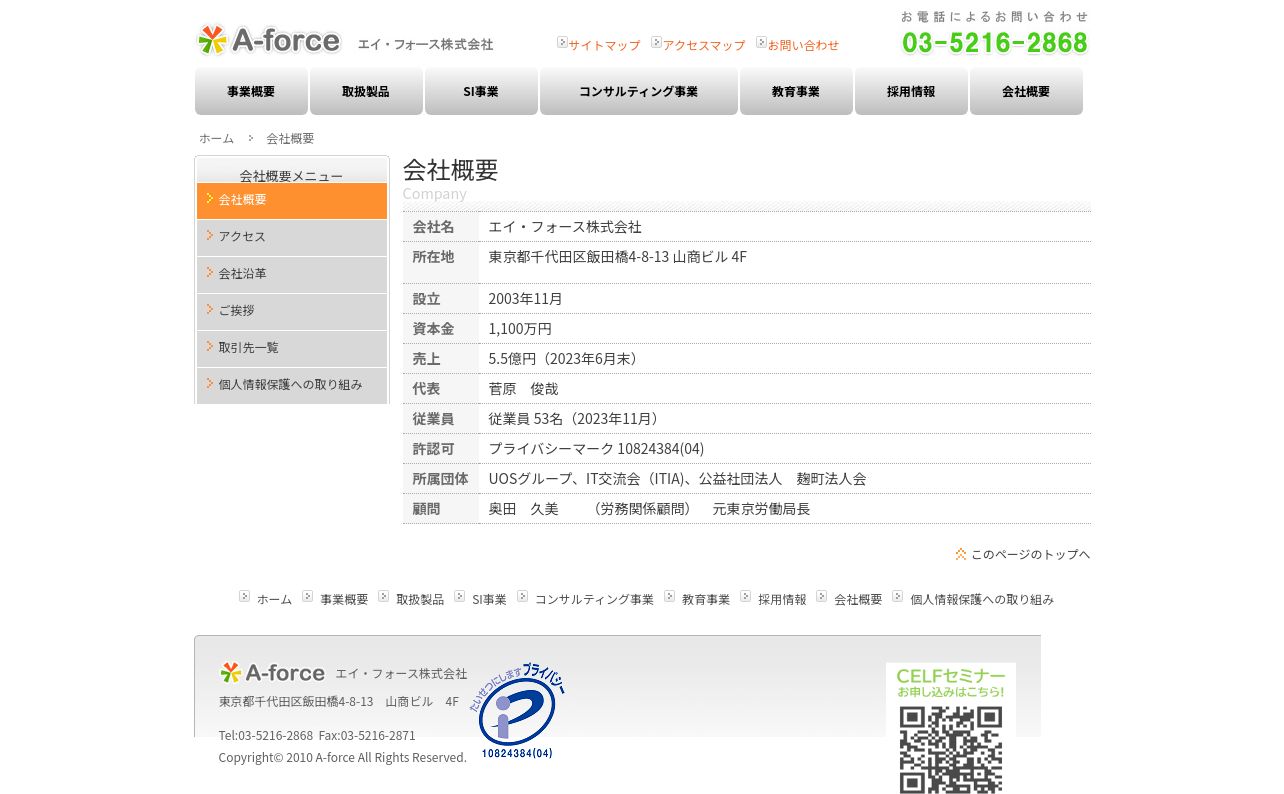This screenshot has height=794, width=1284.
Task: Open 取扱製品 link in the footer navigation
Action: pos(420,599)
